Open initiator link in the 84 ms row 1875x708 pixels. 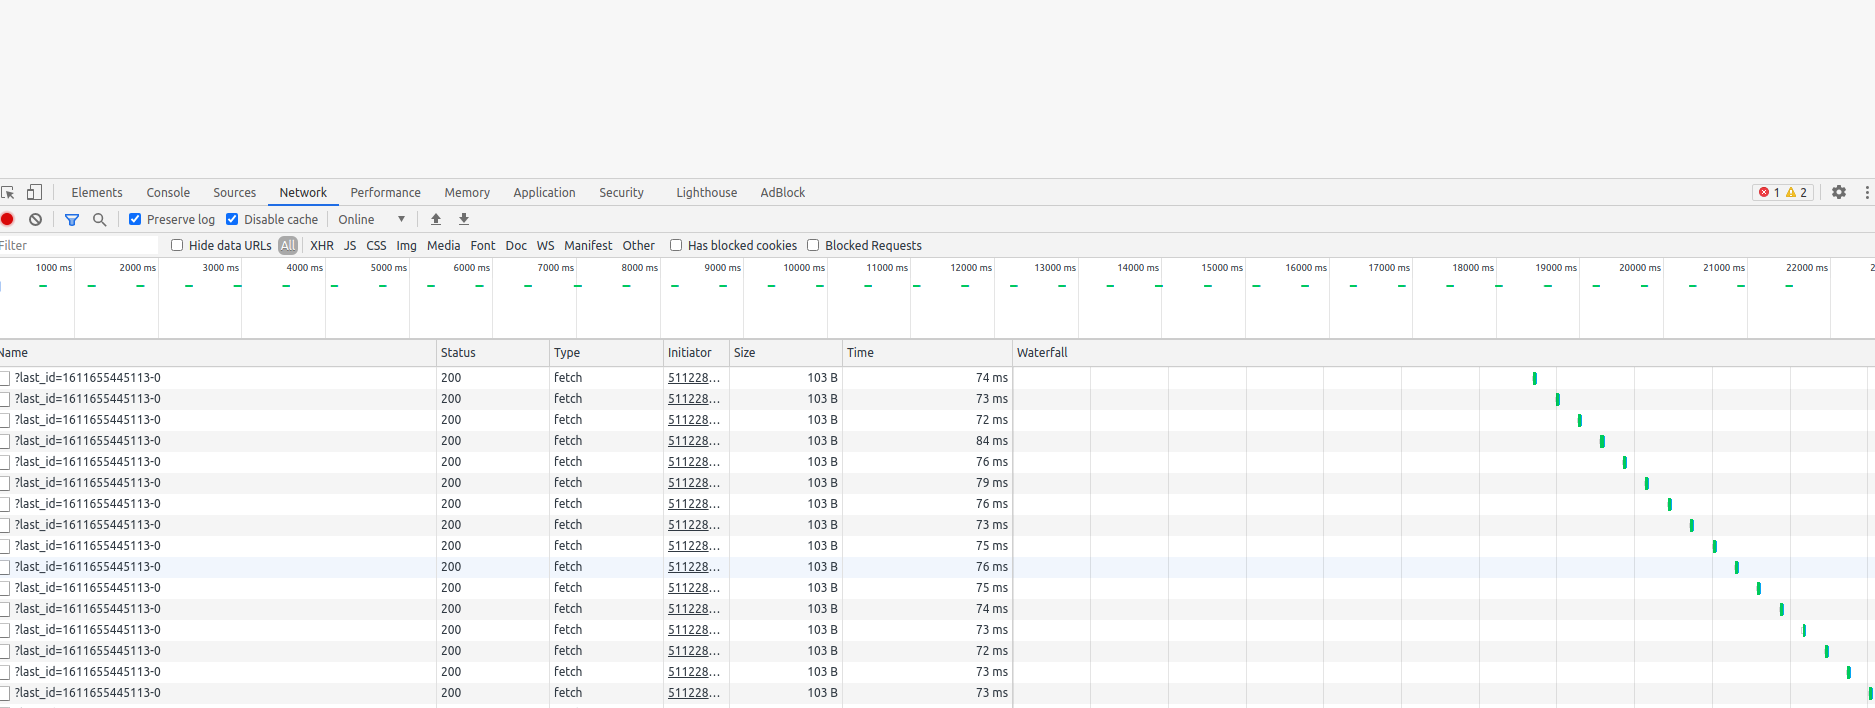pos(693,441)
